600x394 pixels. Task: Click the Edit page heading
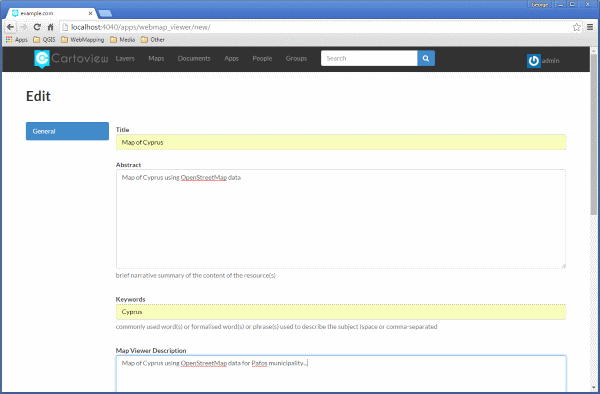38,96
